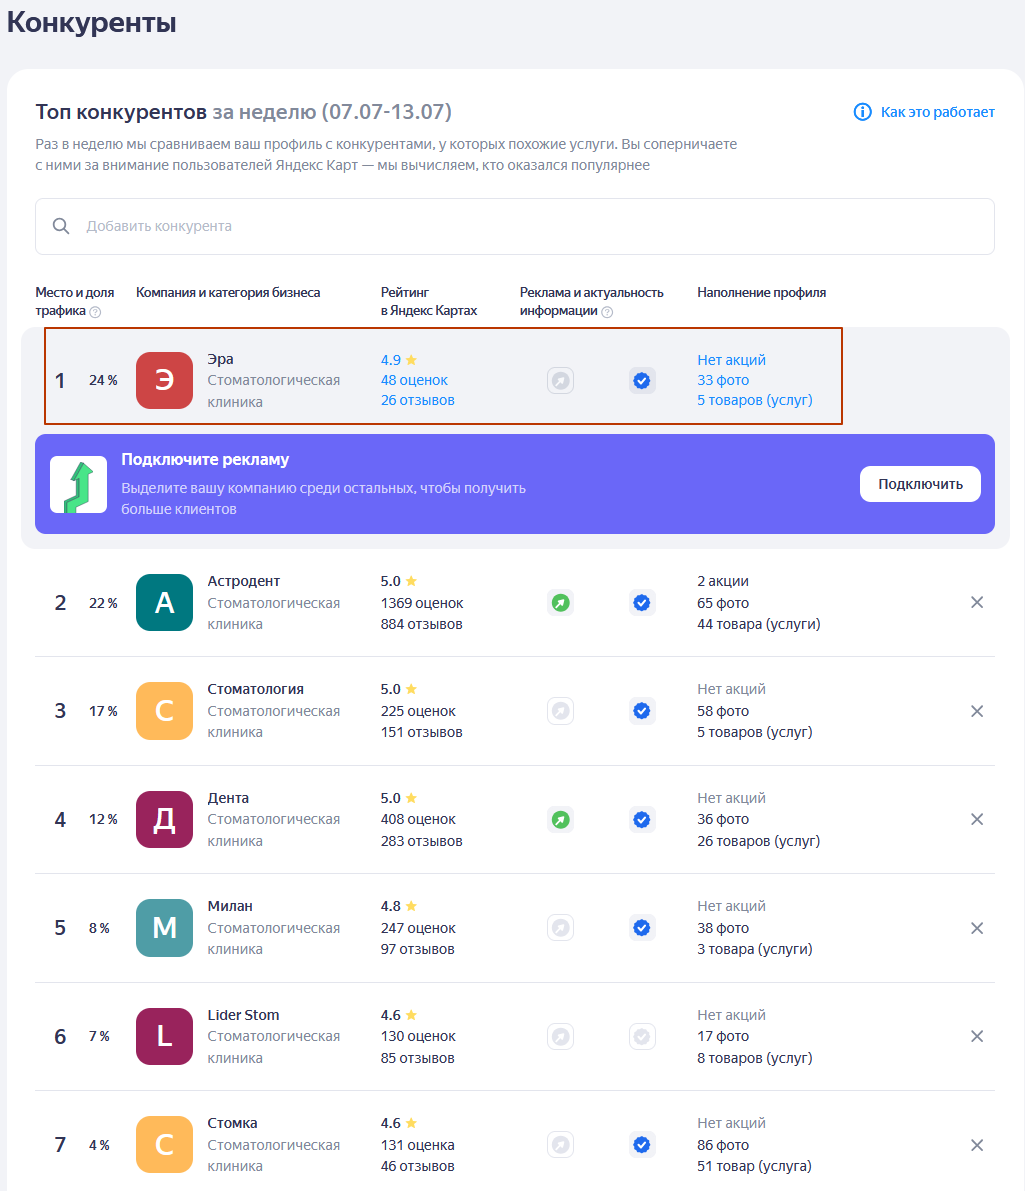The width and height of the screenshot is (1025, 1191).
Task: Click the verified badge in Эра row
Action: pos(642,381)
